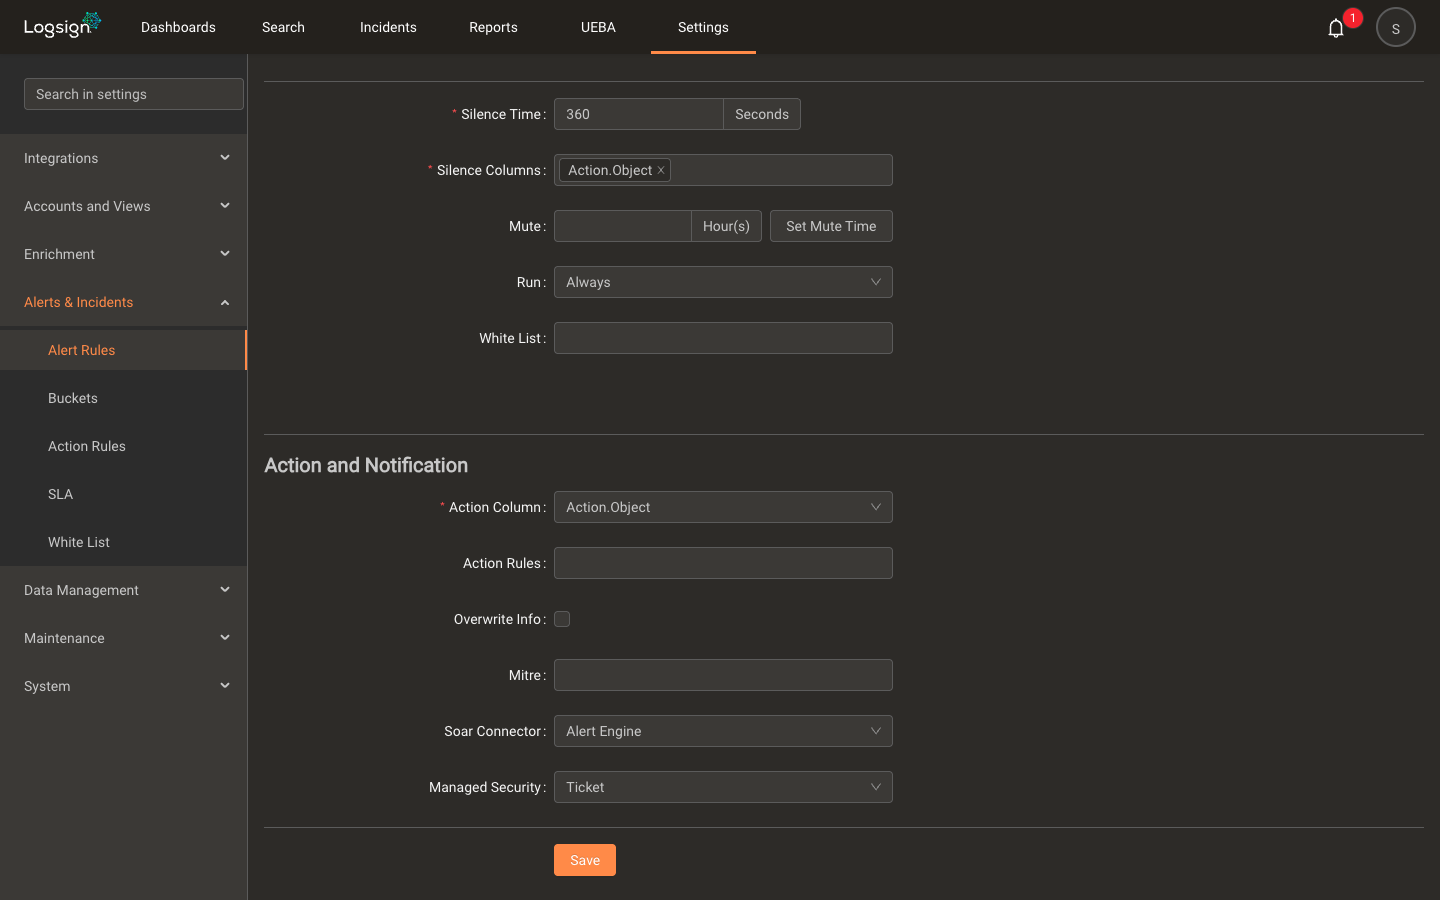Click the Set Mute Time button
Screen dimensions: 1440x900
point(831,226)
